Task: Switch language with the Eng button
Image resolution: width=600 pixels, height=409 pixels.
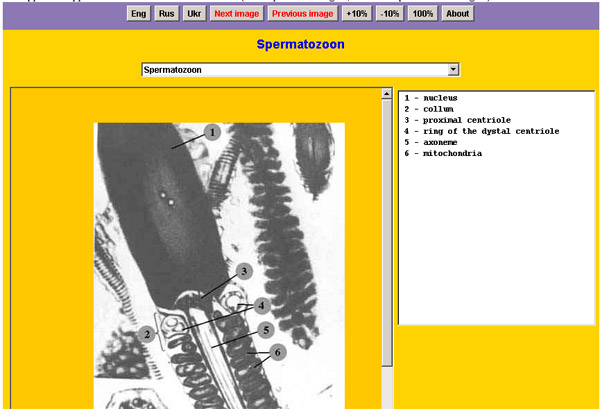Action: click(139, 14)
